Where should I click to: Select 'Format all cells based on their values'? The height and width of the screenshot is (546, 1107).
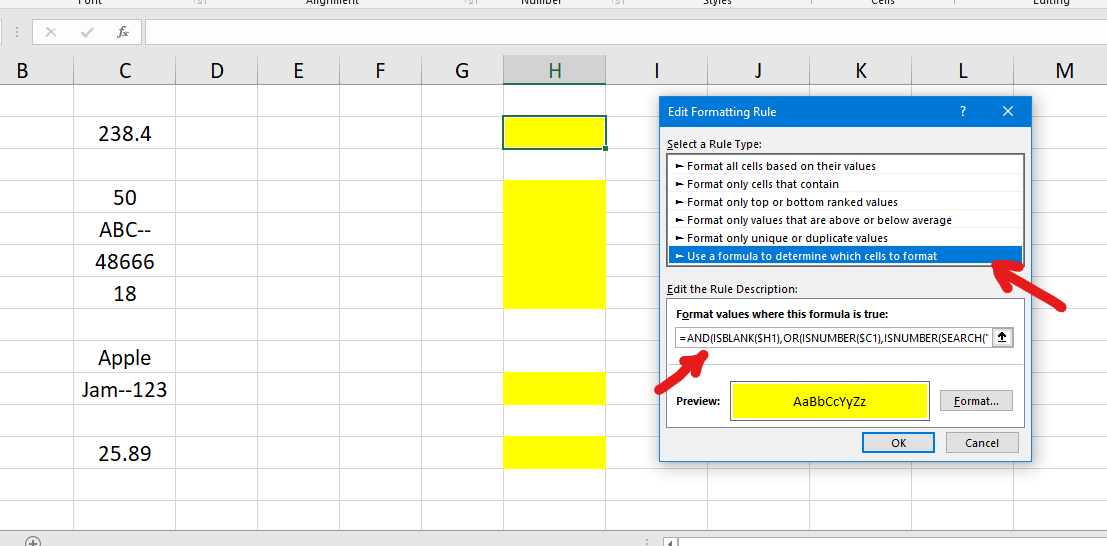[845, 166]
